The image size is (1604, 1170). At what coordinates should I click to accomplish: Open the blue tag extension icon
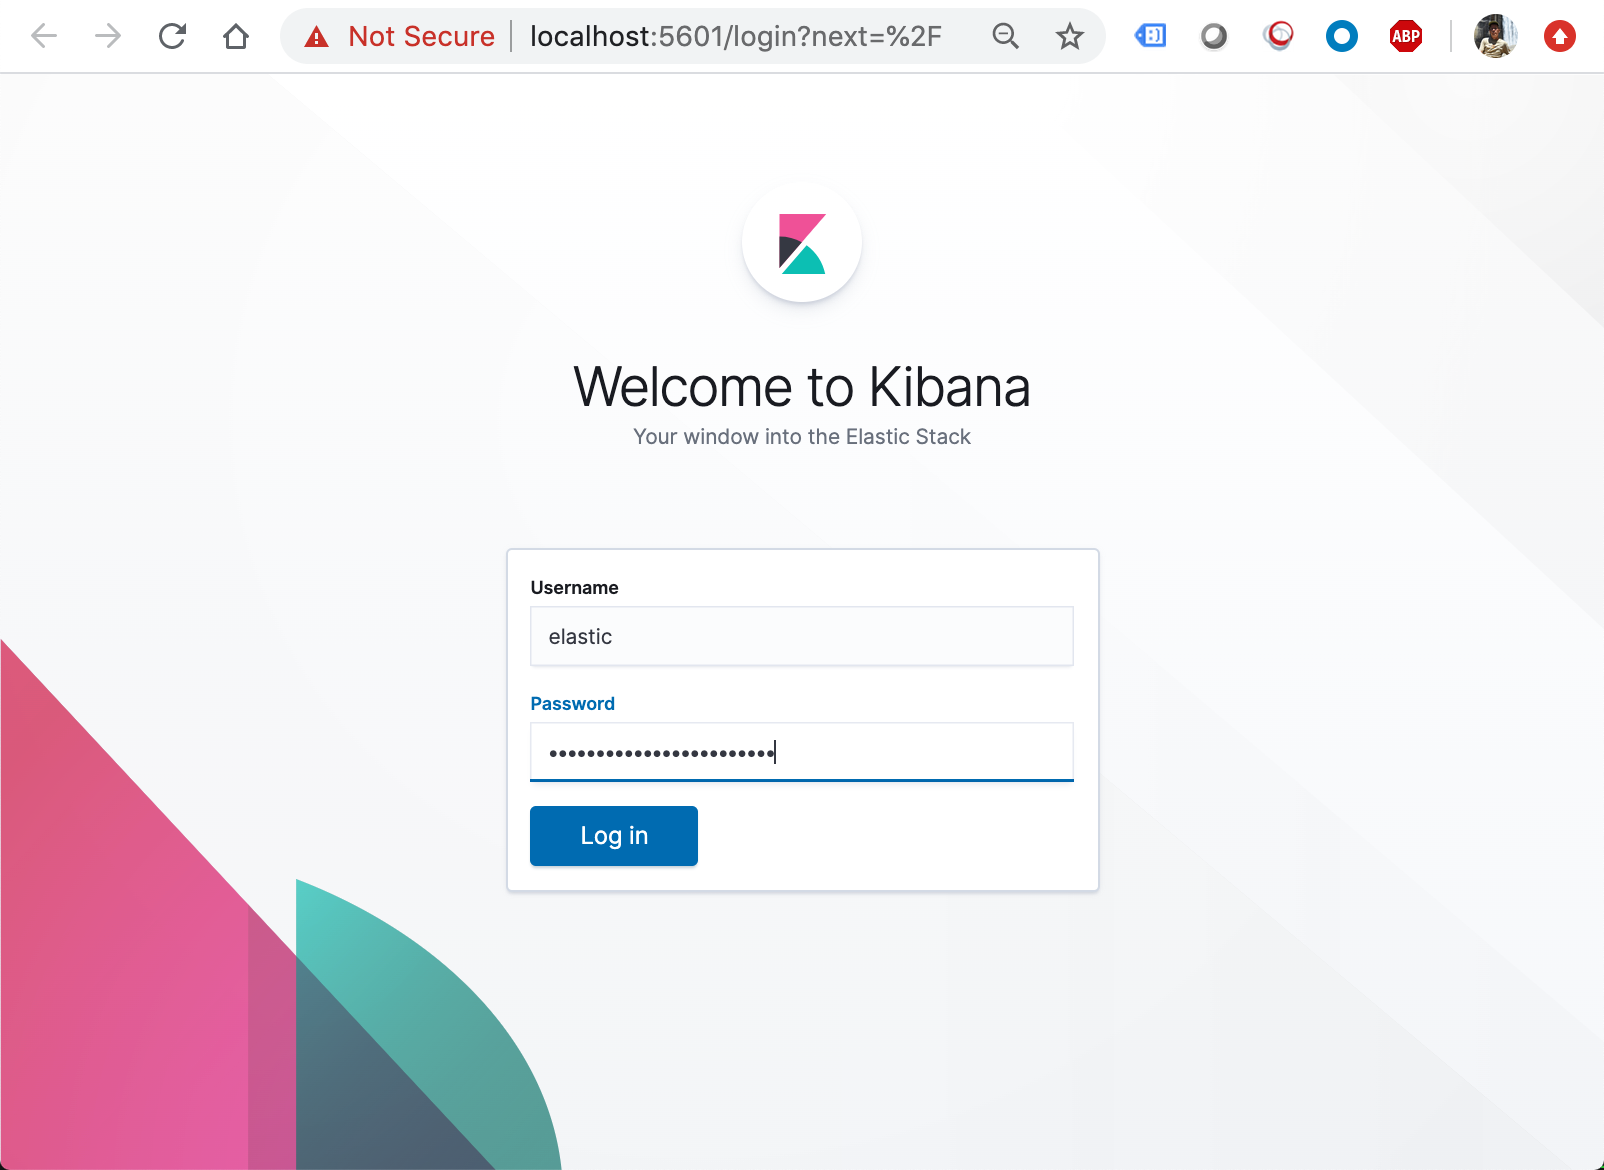(x=1150, y=37)
